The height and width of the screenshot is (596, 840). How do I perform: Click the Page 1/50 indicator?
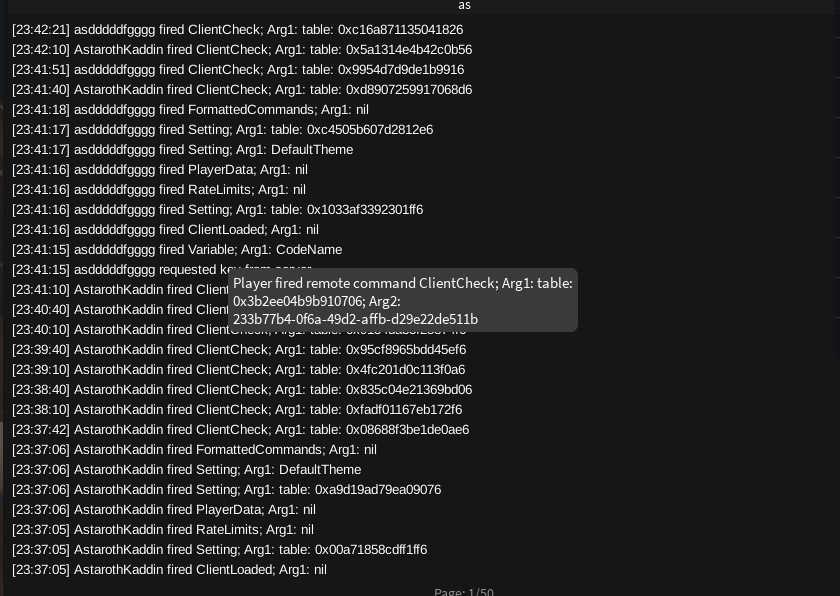click(x=460, y=591)
